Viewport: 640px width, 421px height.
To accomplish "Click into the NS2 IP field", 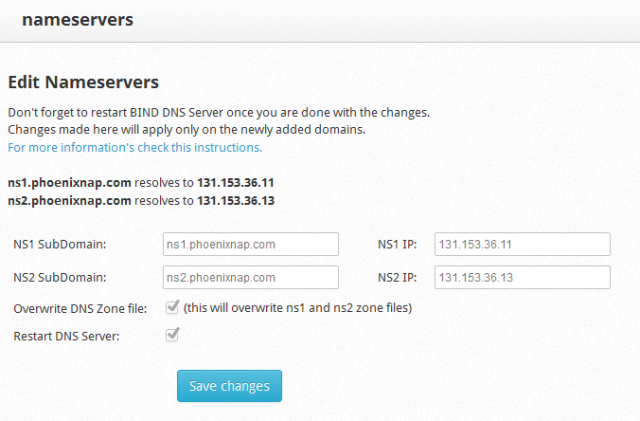I will coord(522,277).
